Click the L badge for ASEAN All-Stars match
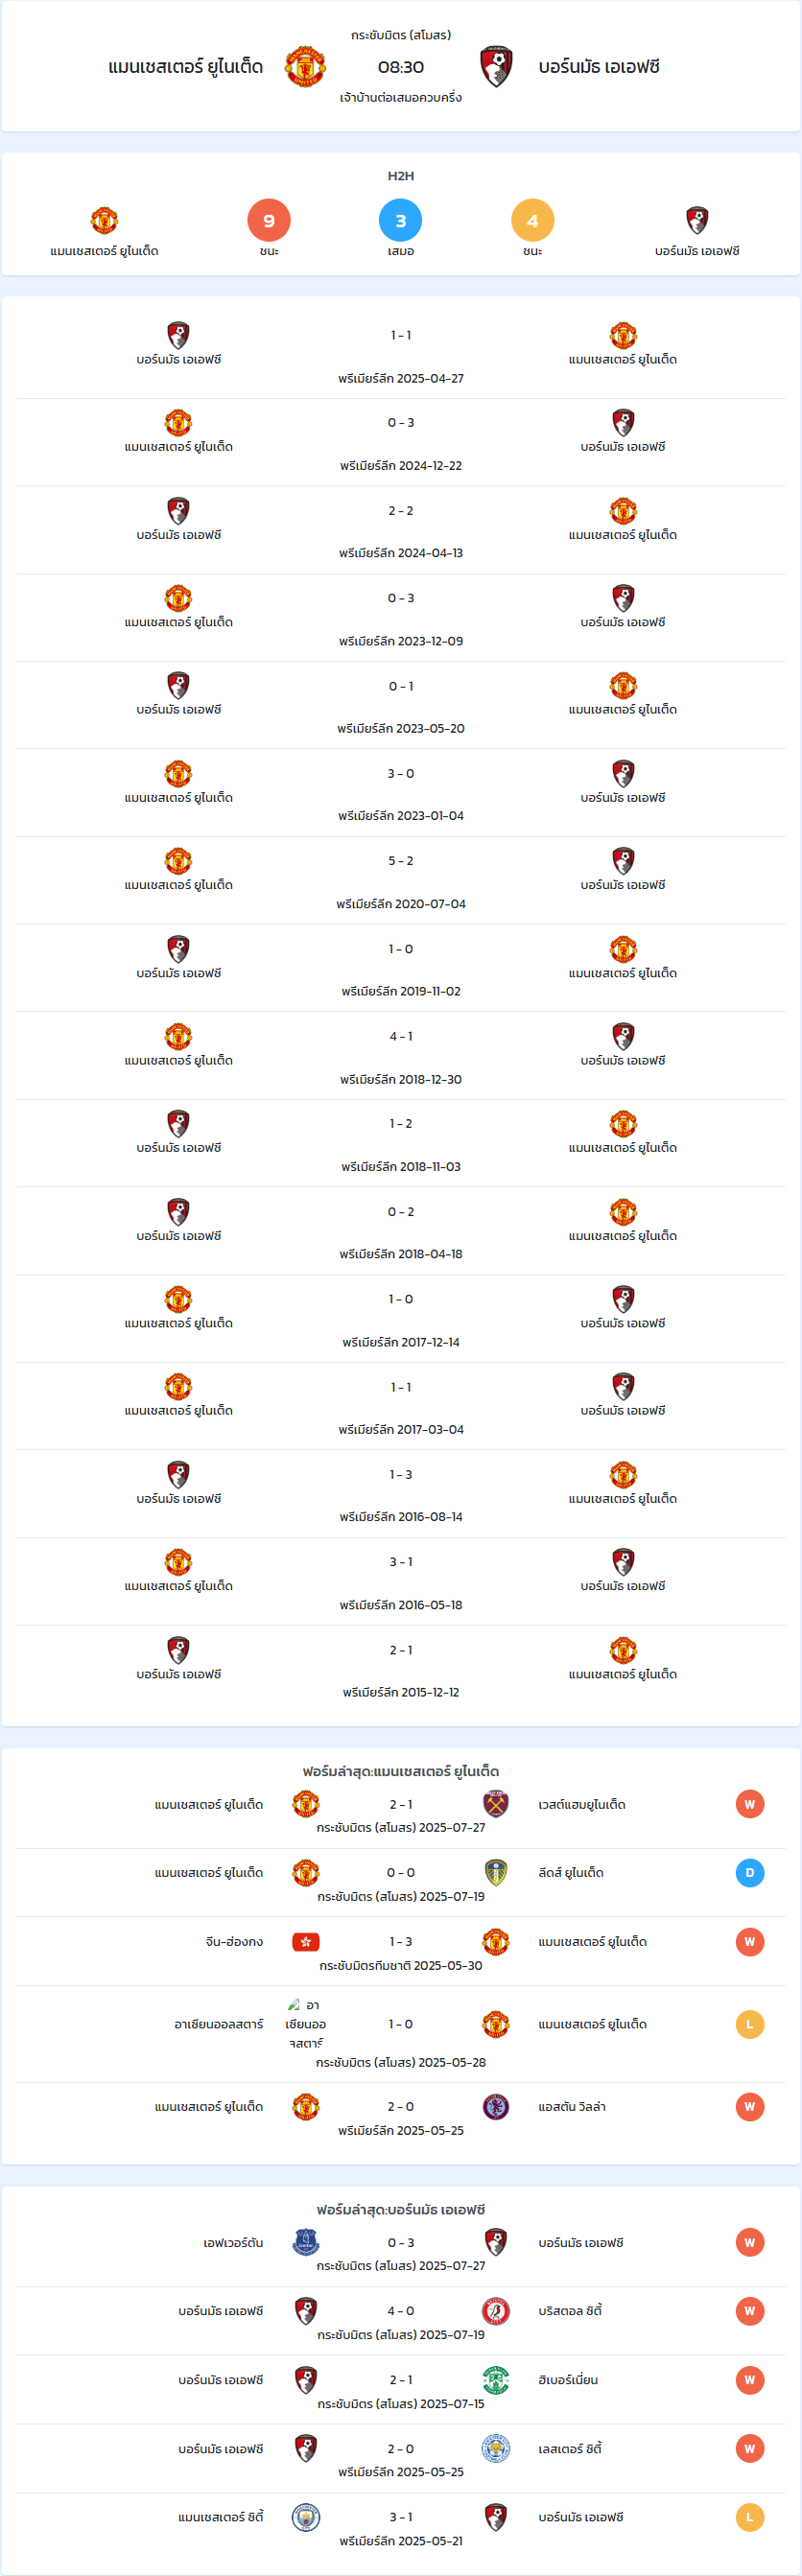Image resolution: width=802 pixels, height=2576 pixels. [x=750, y=2024]
